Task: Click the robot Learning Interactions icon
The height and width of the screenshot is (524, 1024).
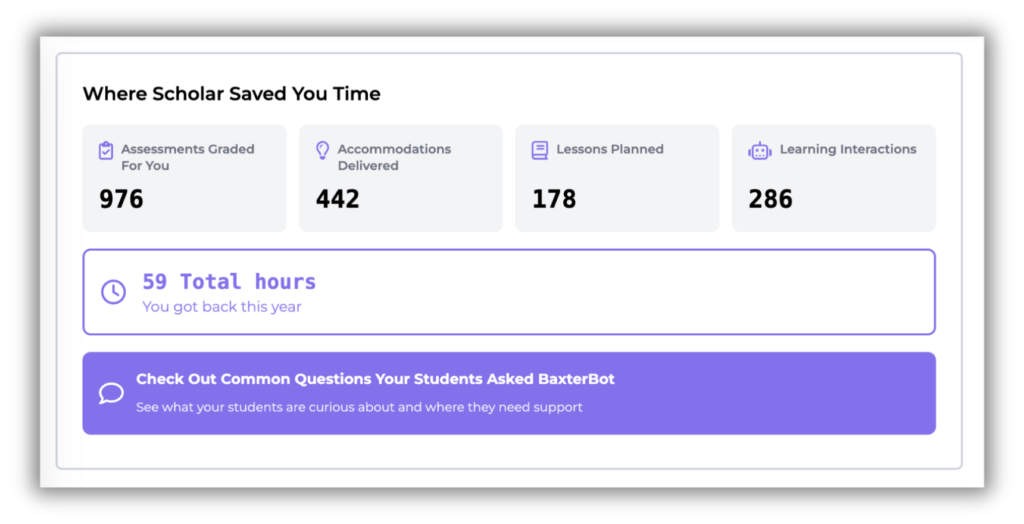Action: 760,151
